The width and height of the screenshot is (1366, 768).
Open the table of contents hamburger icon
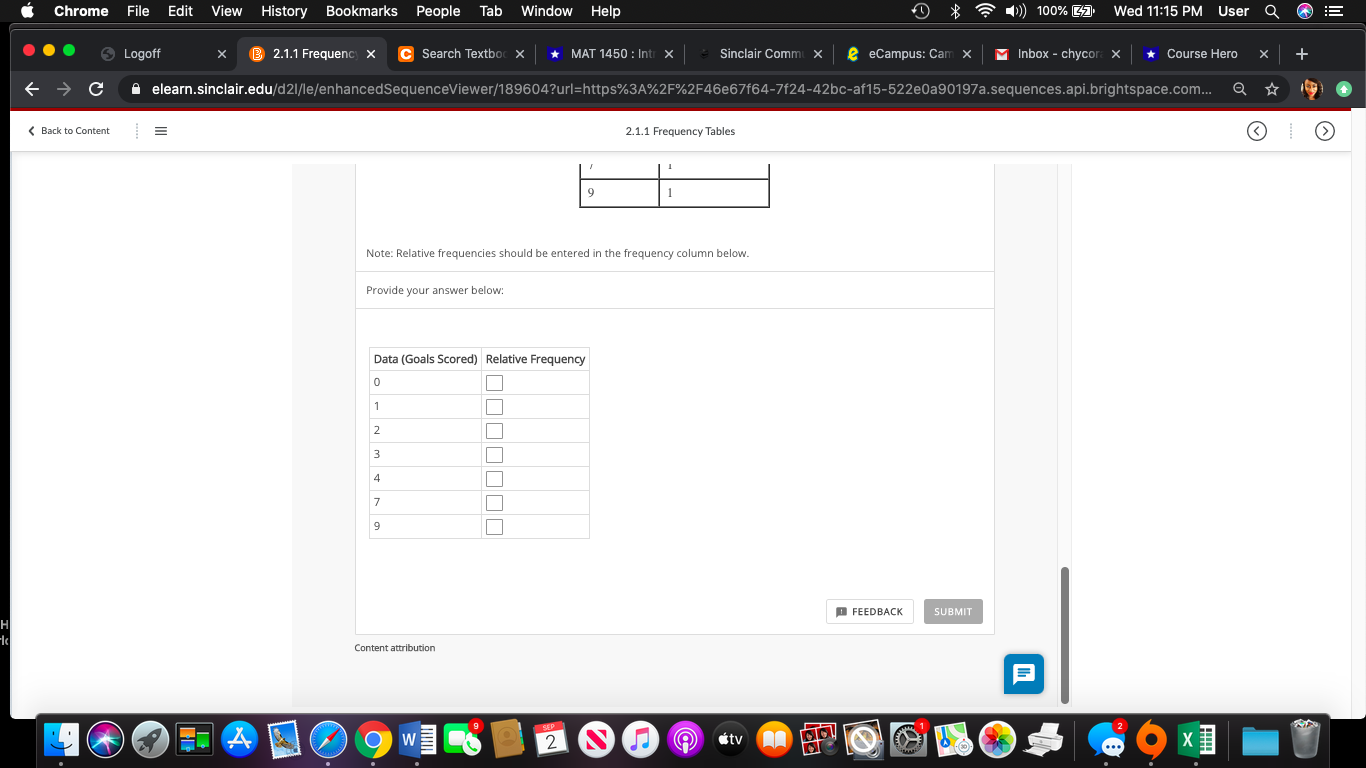coord(161,131)
